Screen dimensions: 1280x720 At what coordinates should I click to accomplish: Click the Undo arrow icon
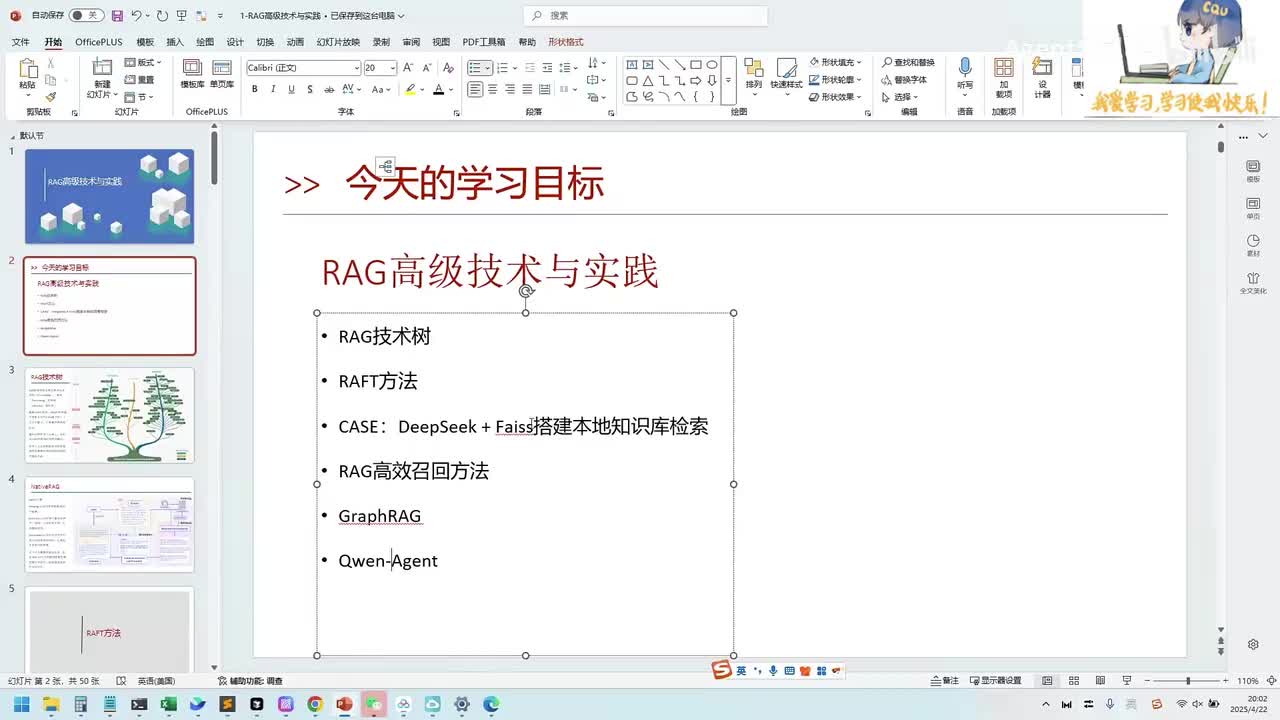click(137, 16)
